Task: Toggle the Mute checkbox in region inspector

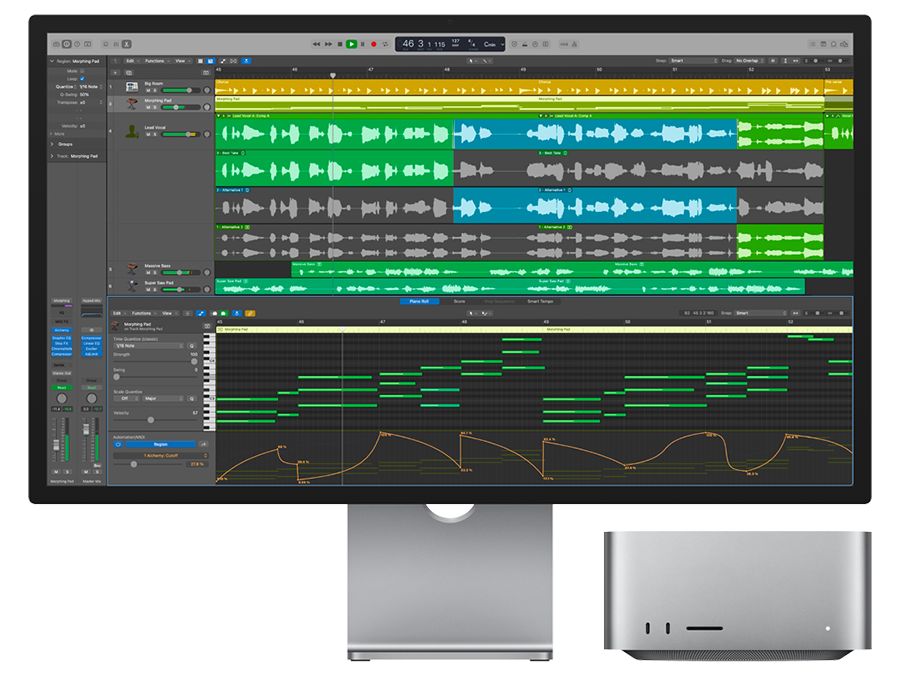Action: tap(82, 71)
